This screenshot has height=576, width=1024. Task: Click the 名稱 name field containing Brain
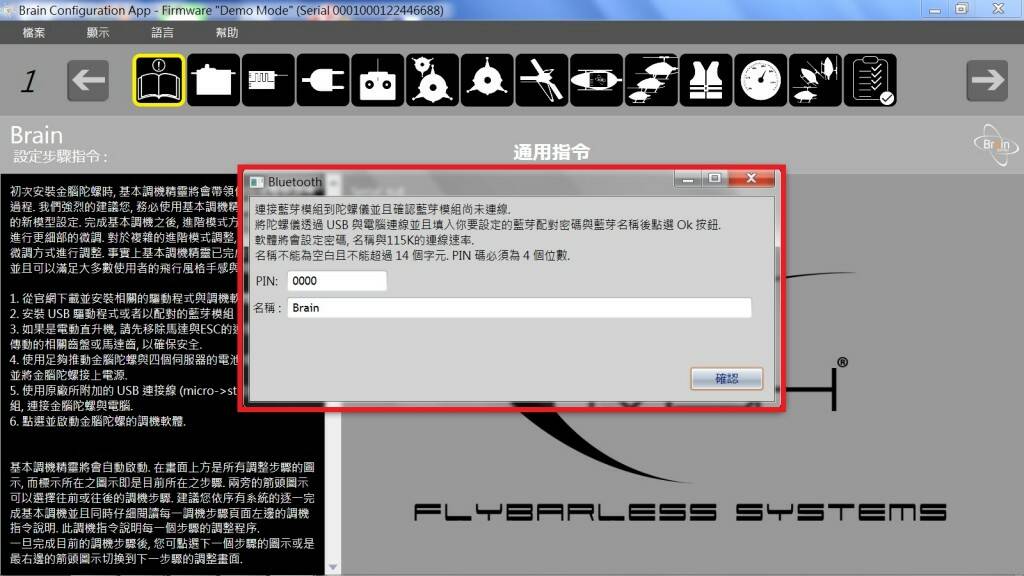(518, 308)
